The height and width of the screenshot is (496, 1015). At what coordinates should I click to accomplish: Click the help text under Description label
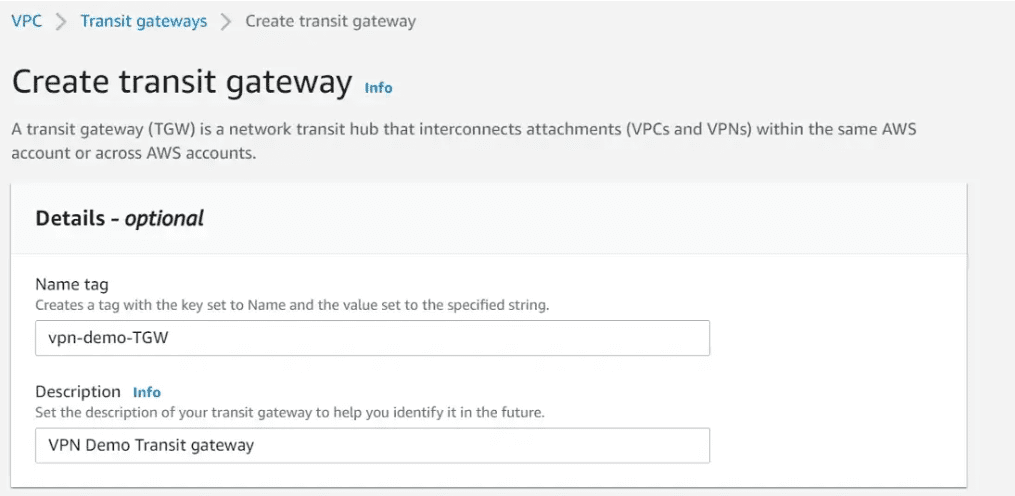pos(289,412)
